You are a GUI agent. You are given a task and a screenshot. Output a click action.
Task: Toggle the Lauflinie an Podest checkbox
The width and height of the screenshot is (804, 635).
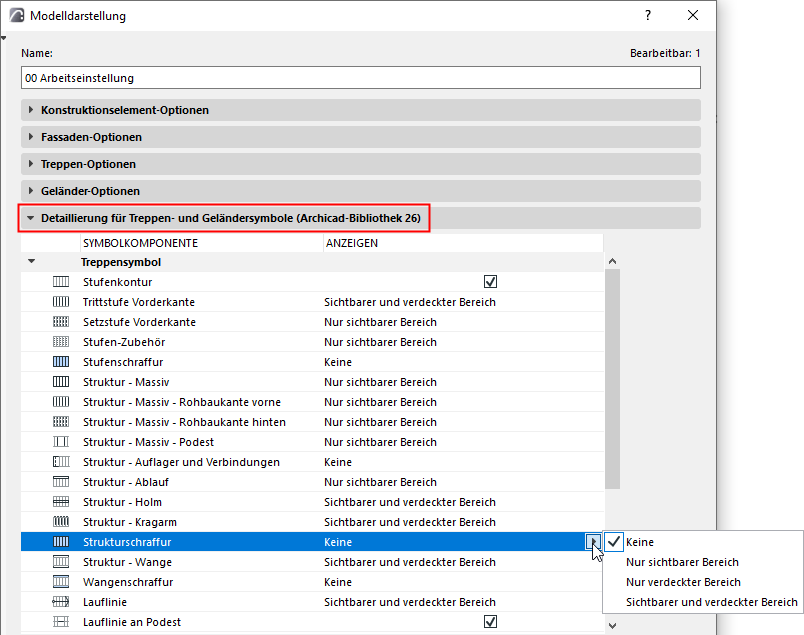click(x=490, y=622)
